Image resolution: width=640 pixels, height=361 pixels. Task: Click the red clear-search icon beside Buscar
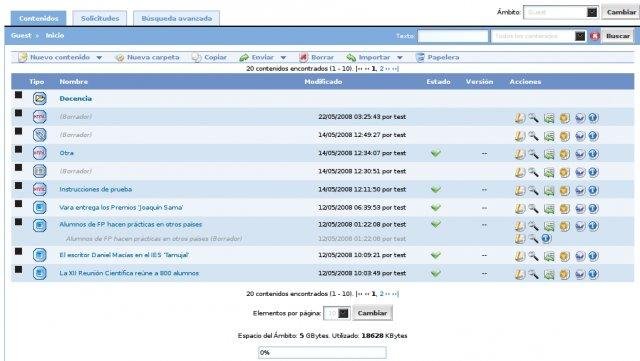[595, 36]
